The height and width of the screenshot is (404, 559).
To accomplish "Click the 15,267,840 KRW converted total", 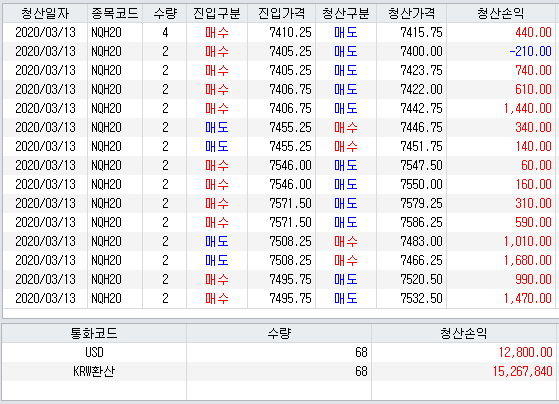I will pos(522,371).
